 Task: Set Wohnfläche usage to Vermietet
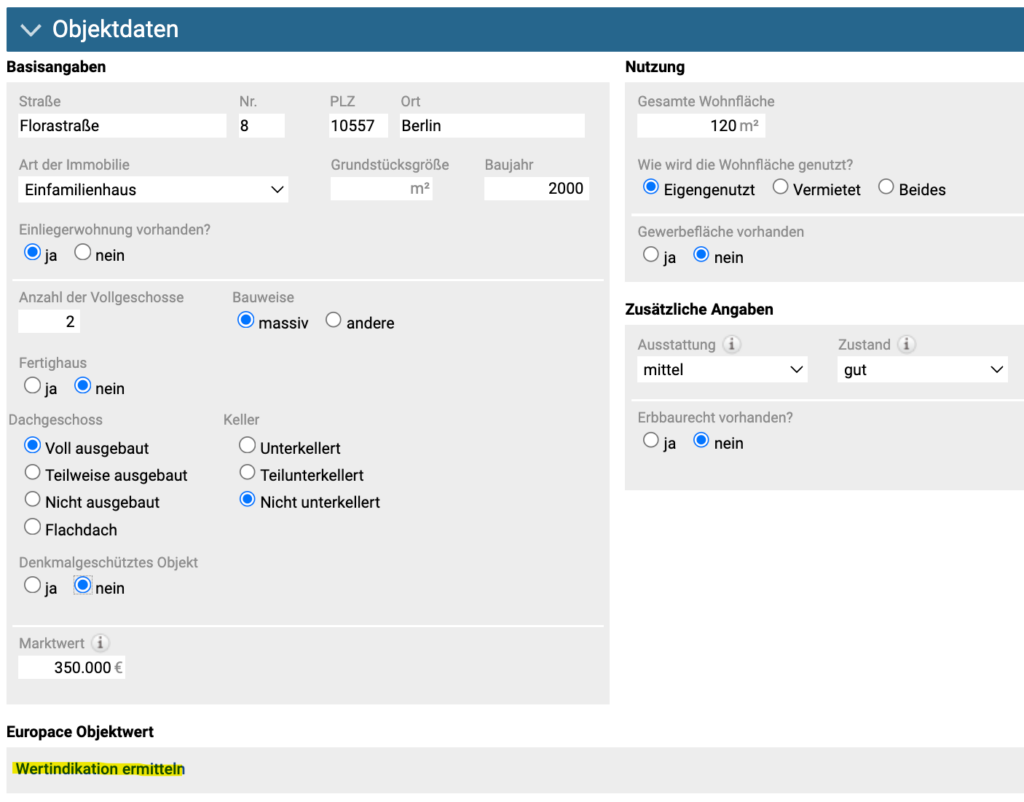pyautogui.click(x=781, y=188)
